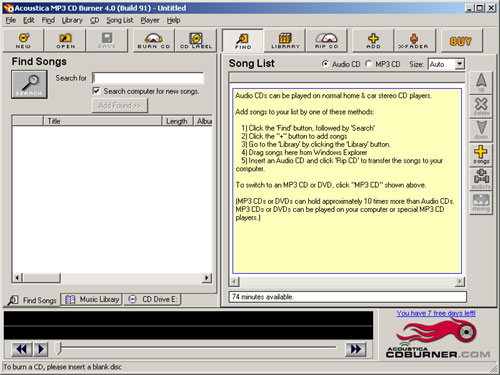Click the Acoustica CDBurner.com logo
The height and width of the screenshot is (375, 500).
point(438,339)
